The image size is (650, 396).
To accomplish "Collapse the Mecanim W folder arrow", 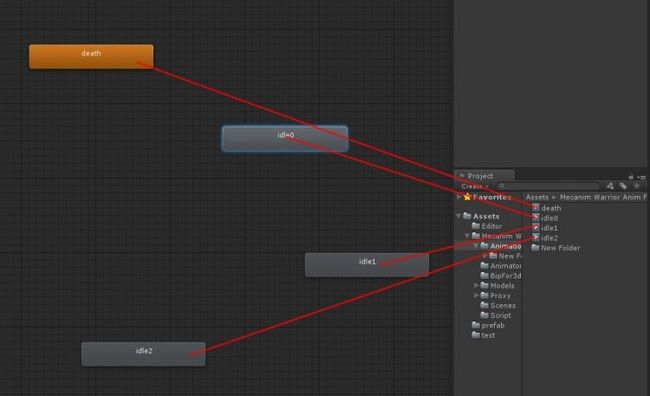I will (467, 236).
